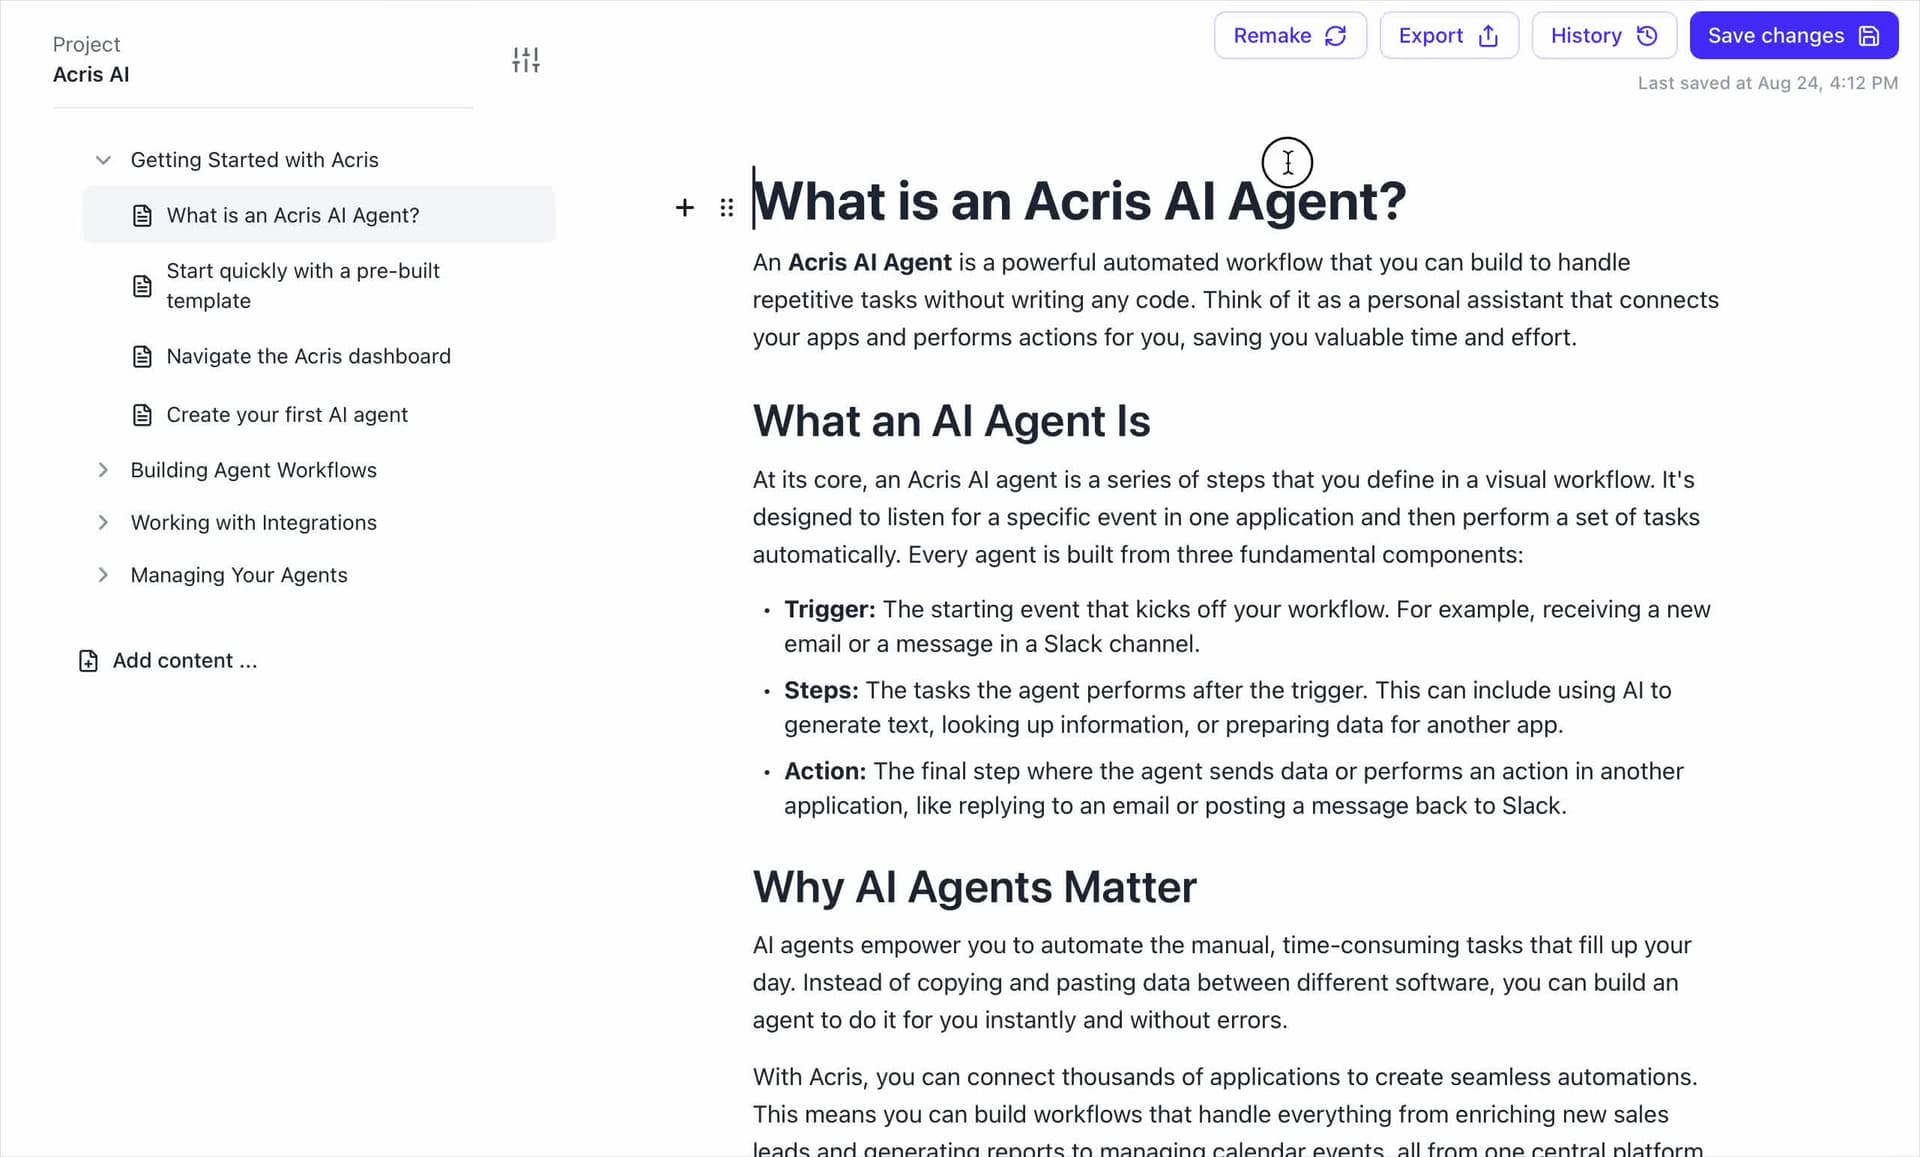Click the Add content ... link
This screenshot has height=1157, width=1920.
click(x=184, y=661)
